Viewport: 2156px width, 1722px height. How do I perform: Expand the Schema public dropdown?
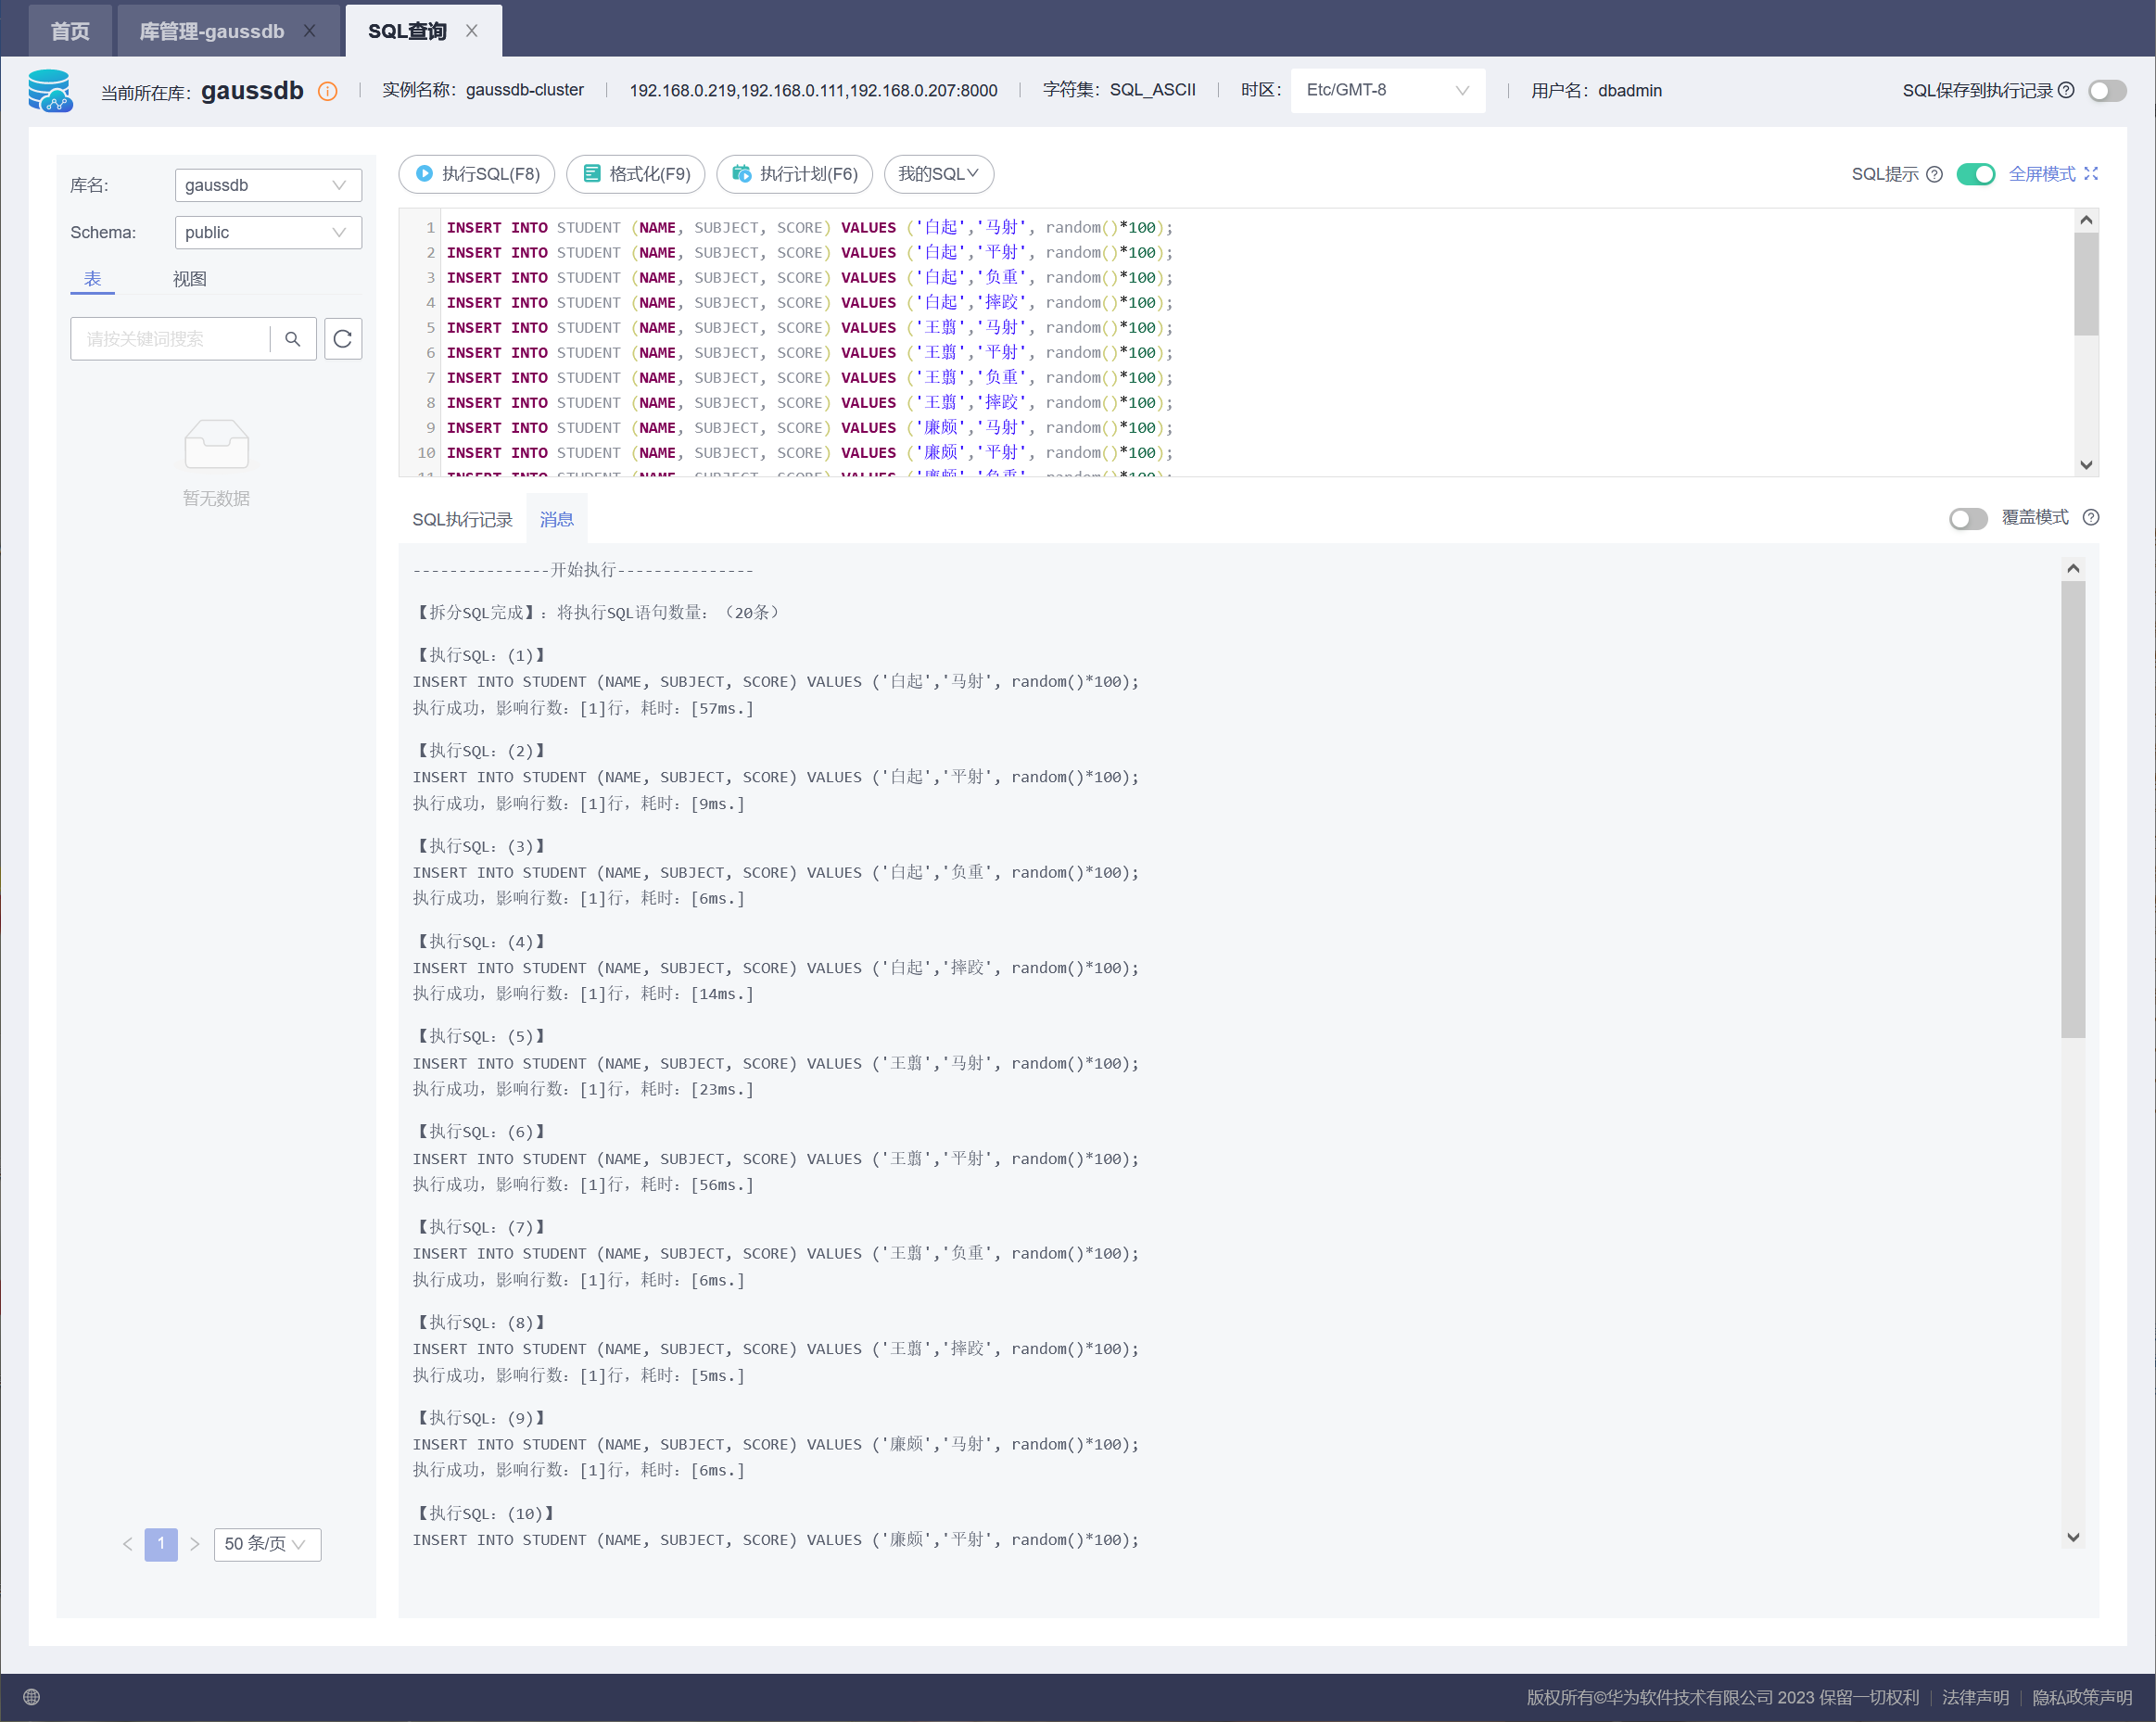tap(267, 232)
